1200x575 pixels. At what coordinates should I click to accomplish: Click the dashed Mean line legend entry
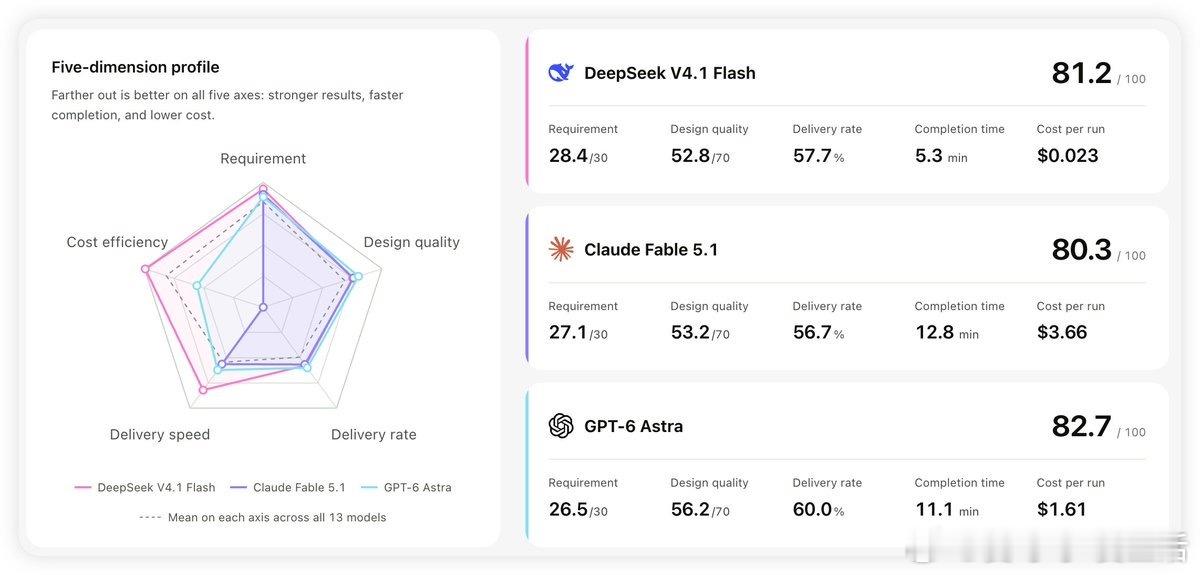263,518
